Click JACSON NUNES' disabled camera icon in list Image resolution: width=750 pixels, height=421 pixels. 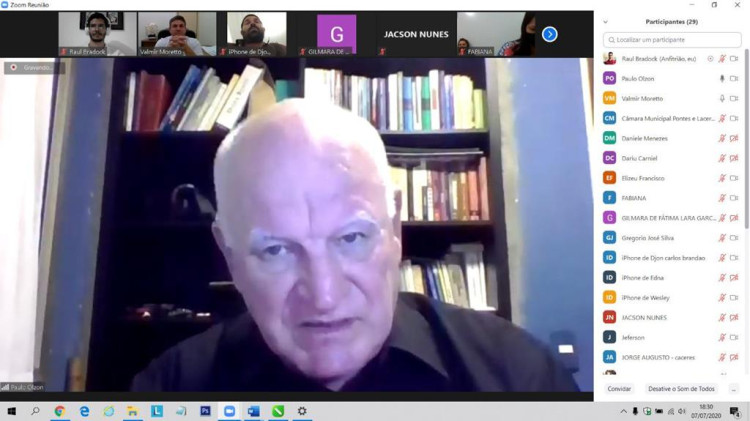point(734,317)
